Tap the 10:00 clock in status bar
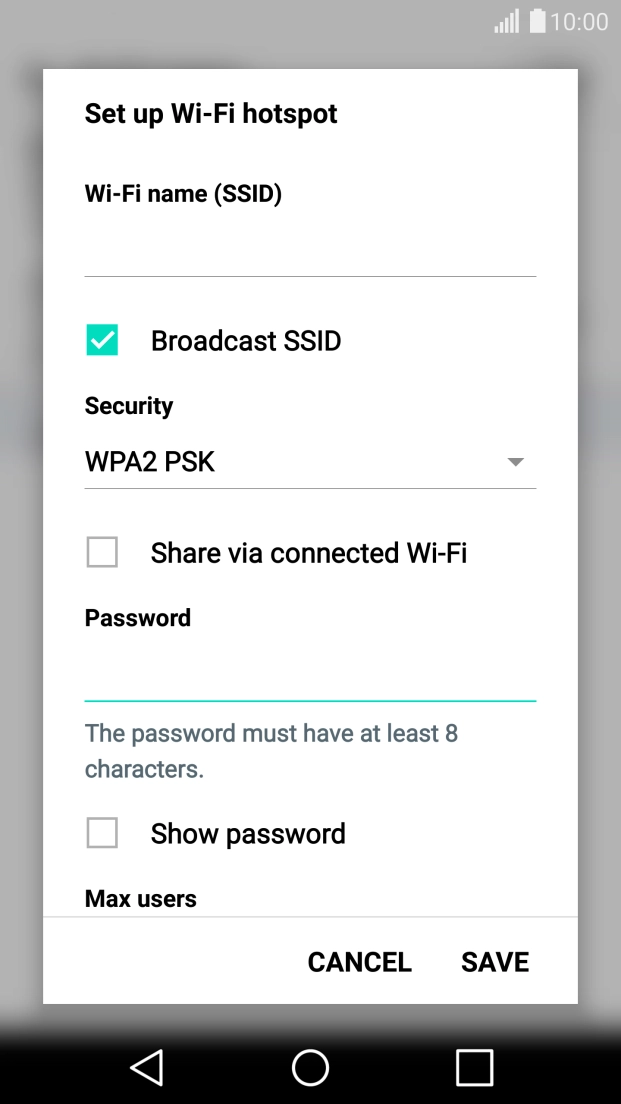 pos(579,21)
